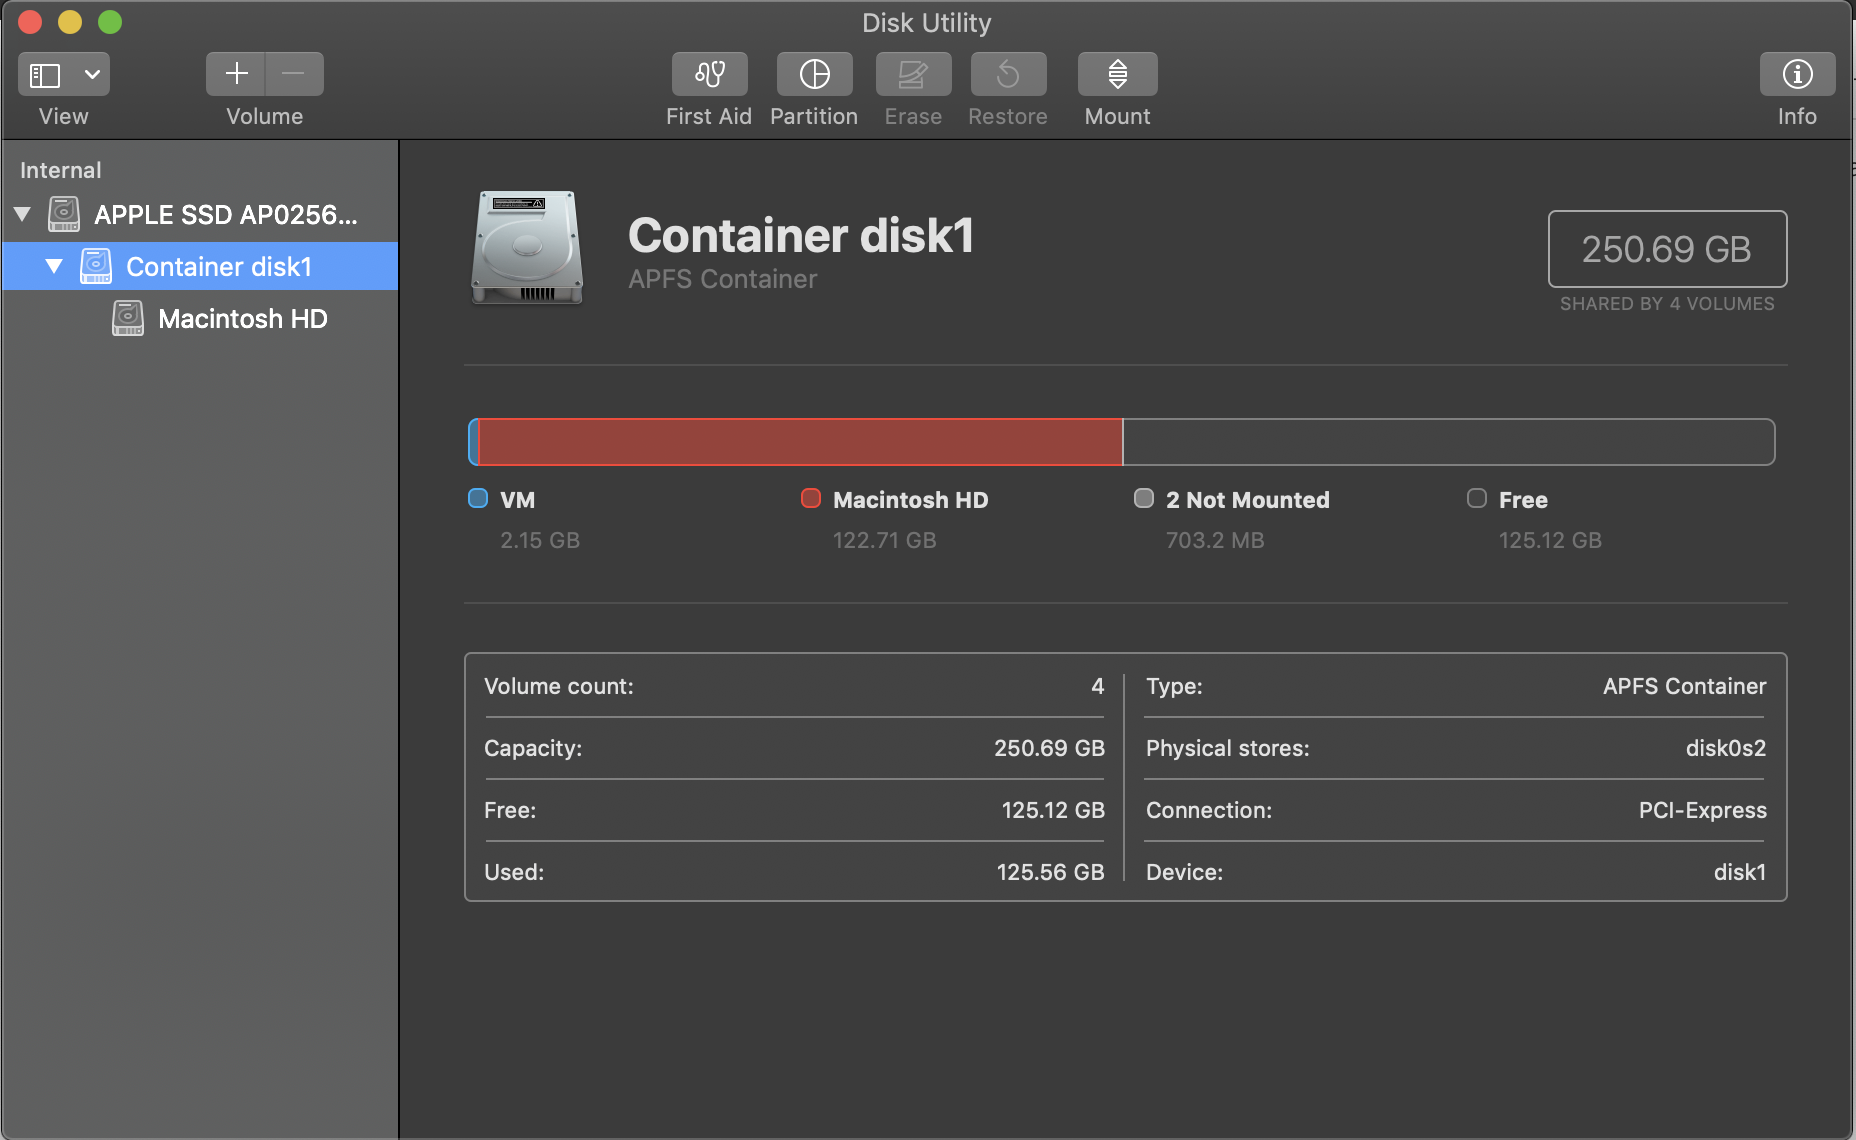Screen dimensions: 1856x1140
Task: Open the Info panel icon
Action: pyautogui.click(x=1797, y=74)
